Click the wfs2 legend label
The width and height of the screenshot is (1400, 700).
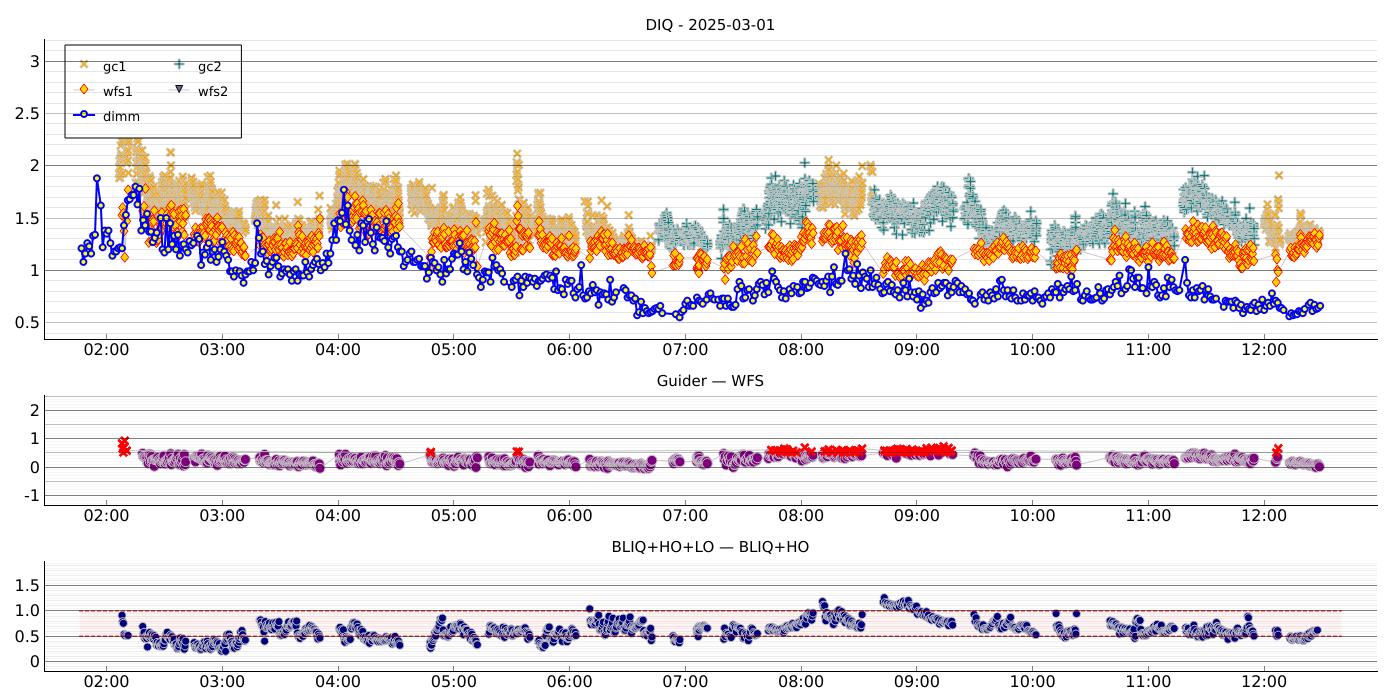pyautogui.click(x=212, y=91)
